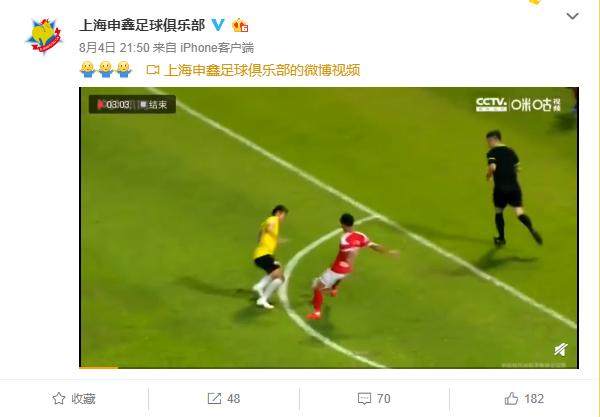Click the video camera icon before link

[x=153, y=70]
